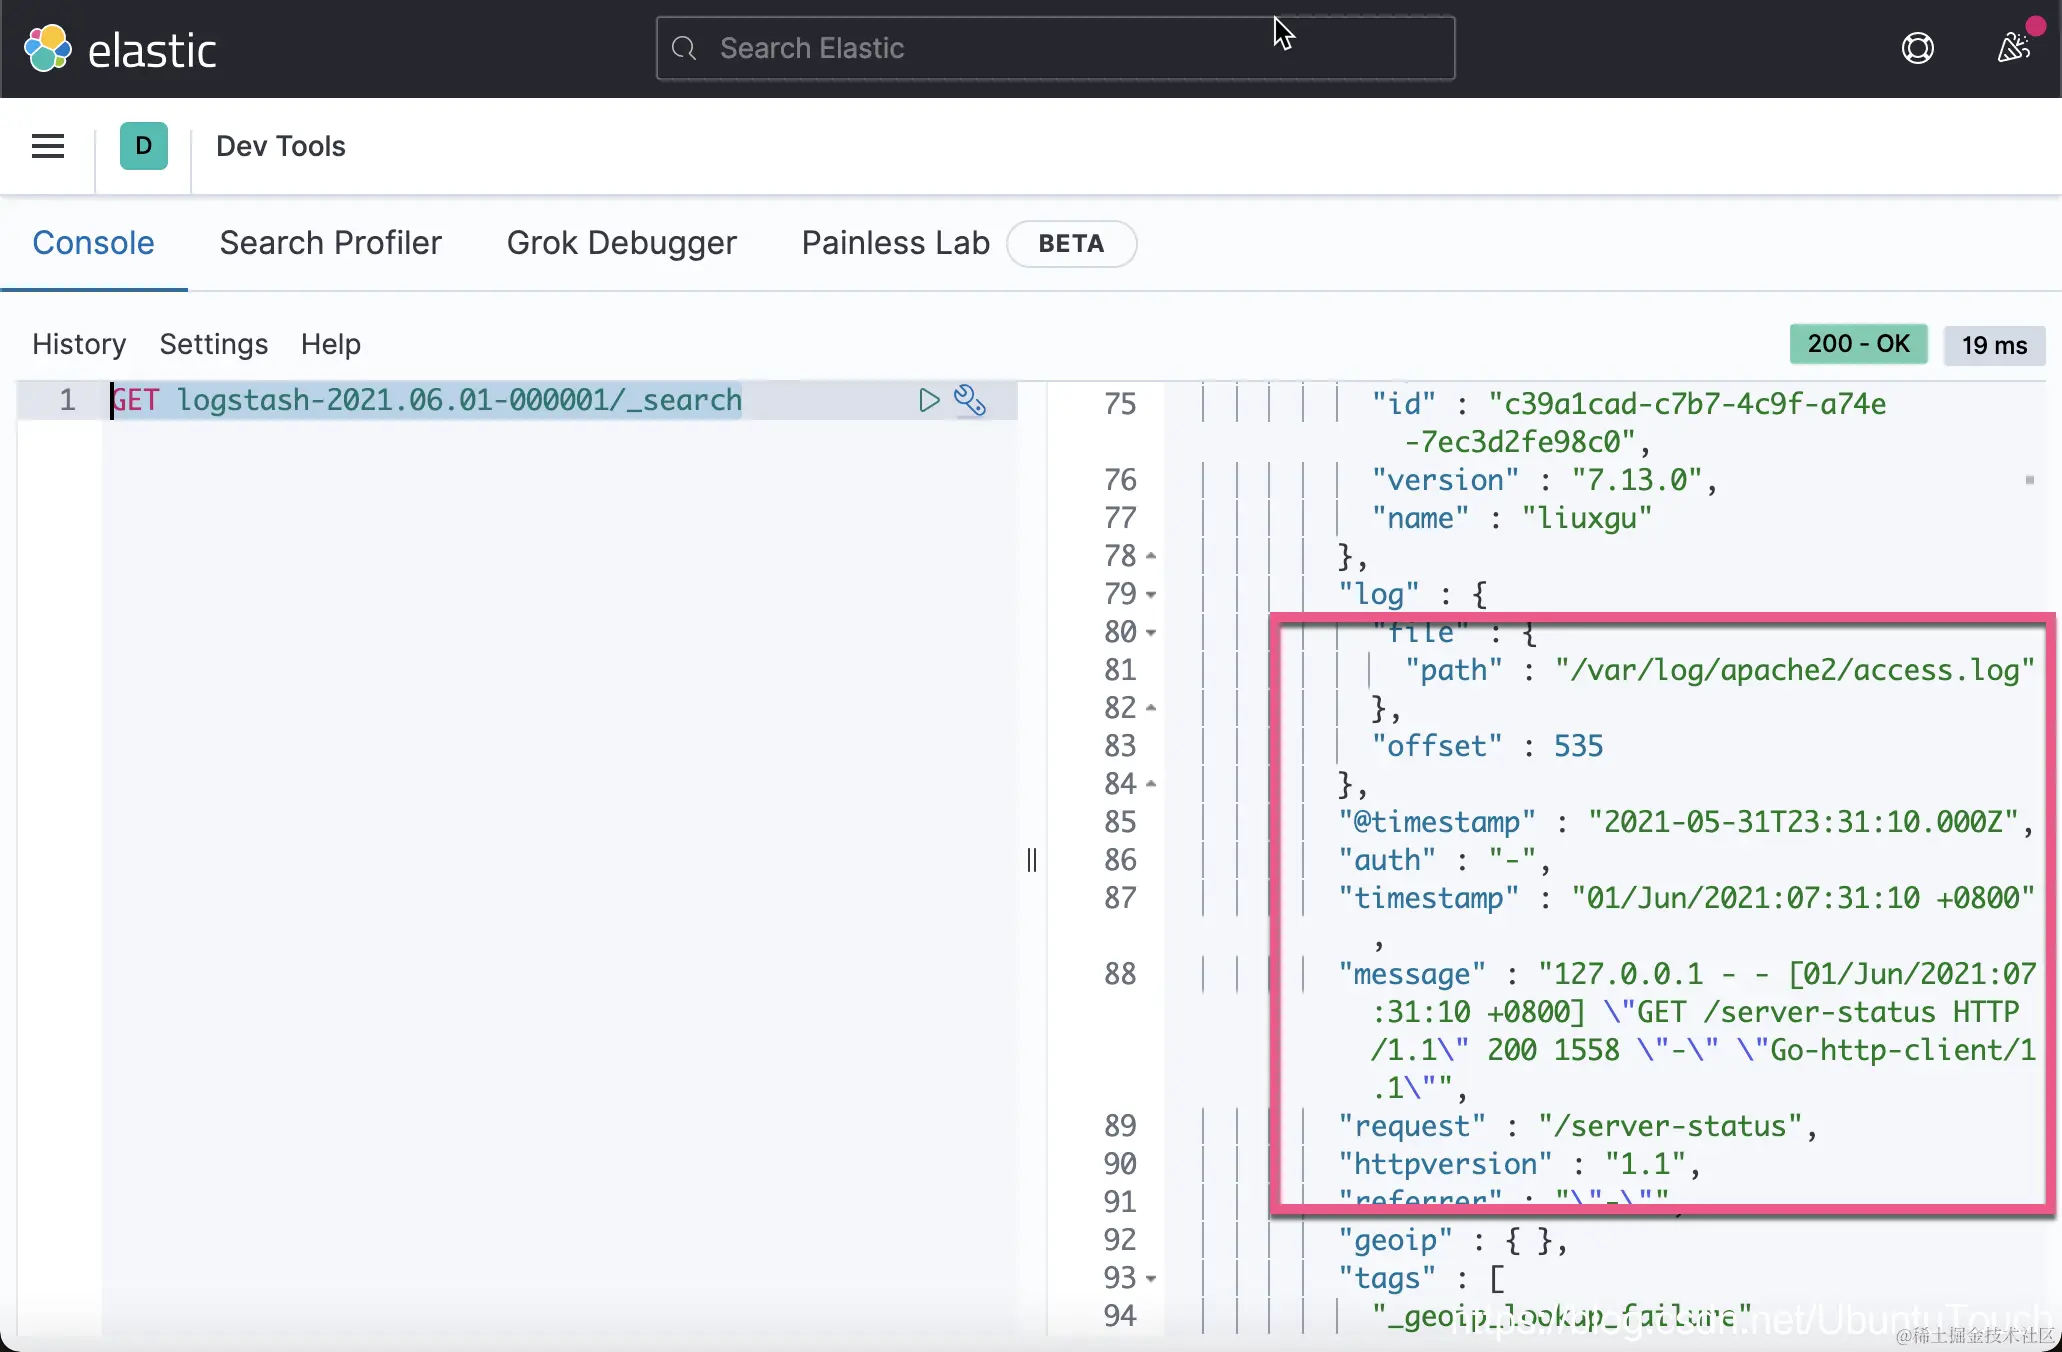Collapse the fold at line 79
Viewport: 2062px width, 1352px height.
coord(1151,595)
